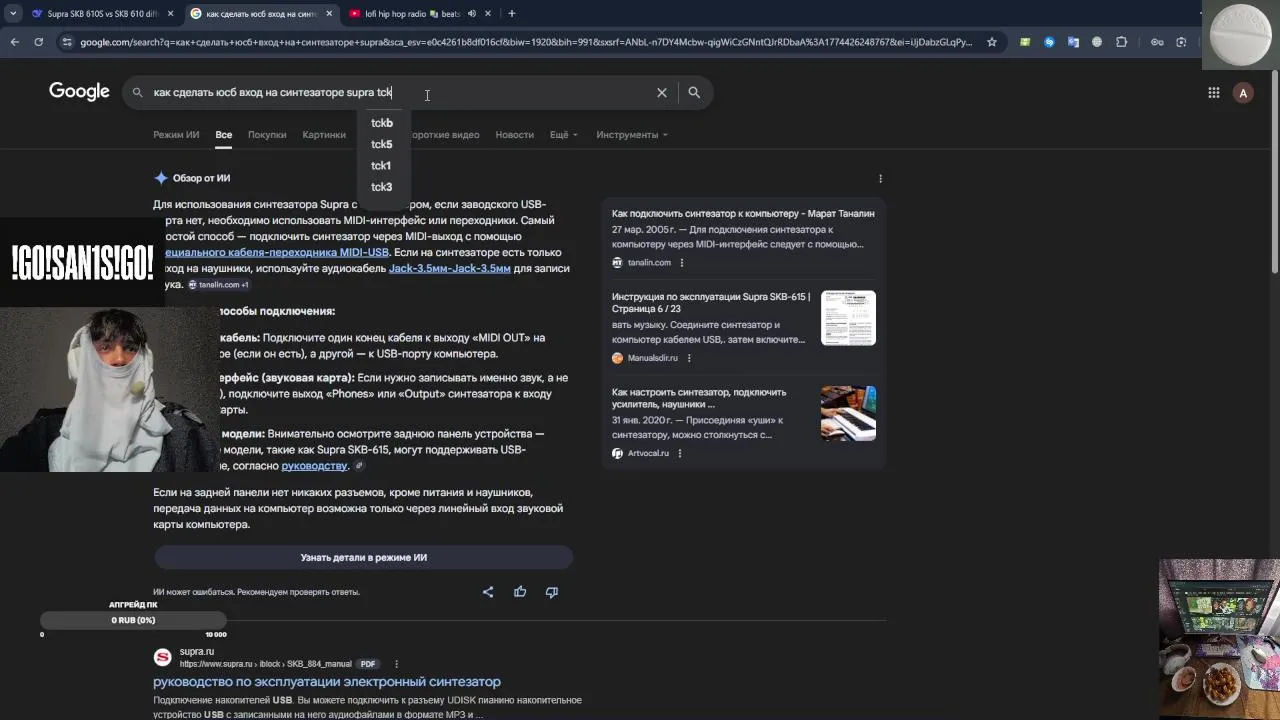This screenshot has height=720, width=1280.
Task: Click the address bar URL
Action: click(525, 42)
